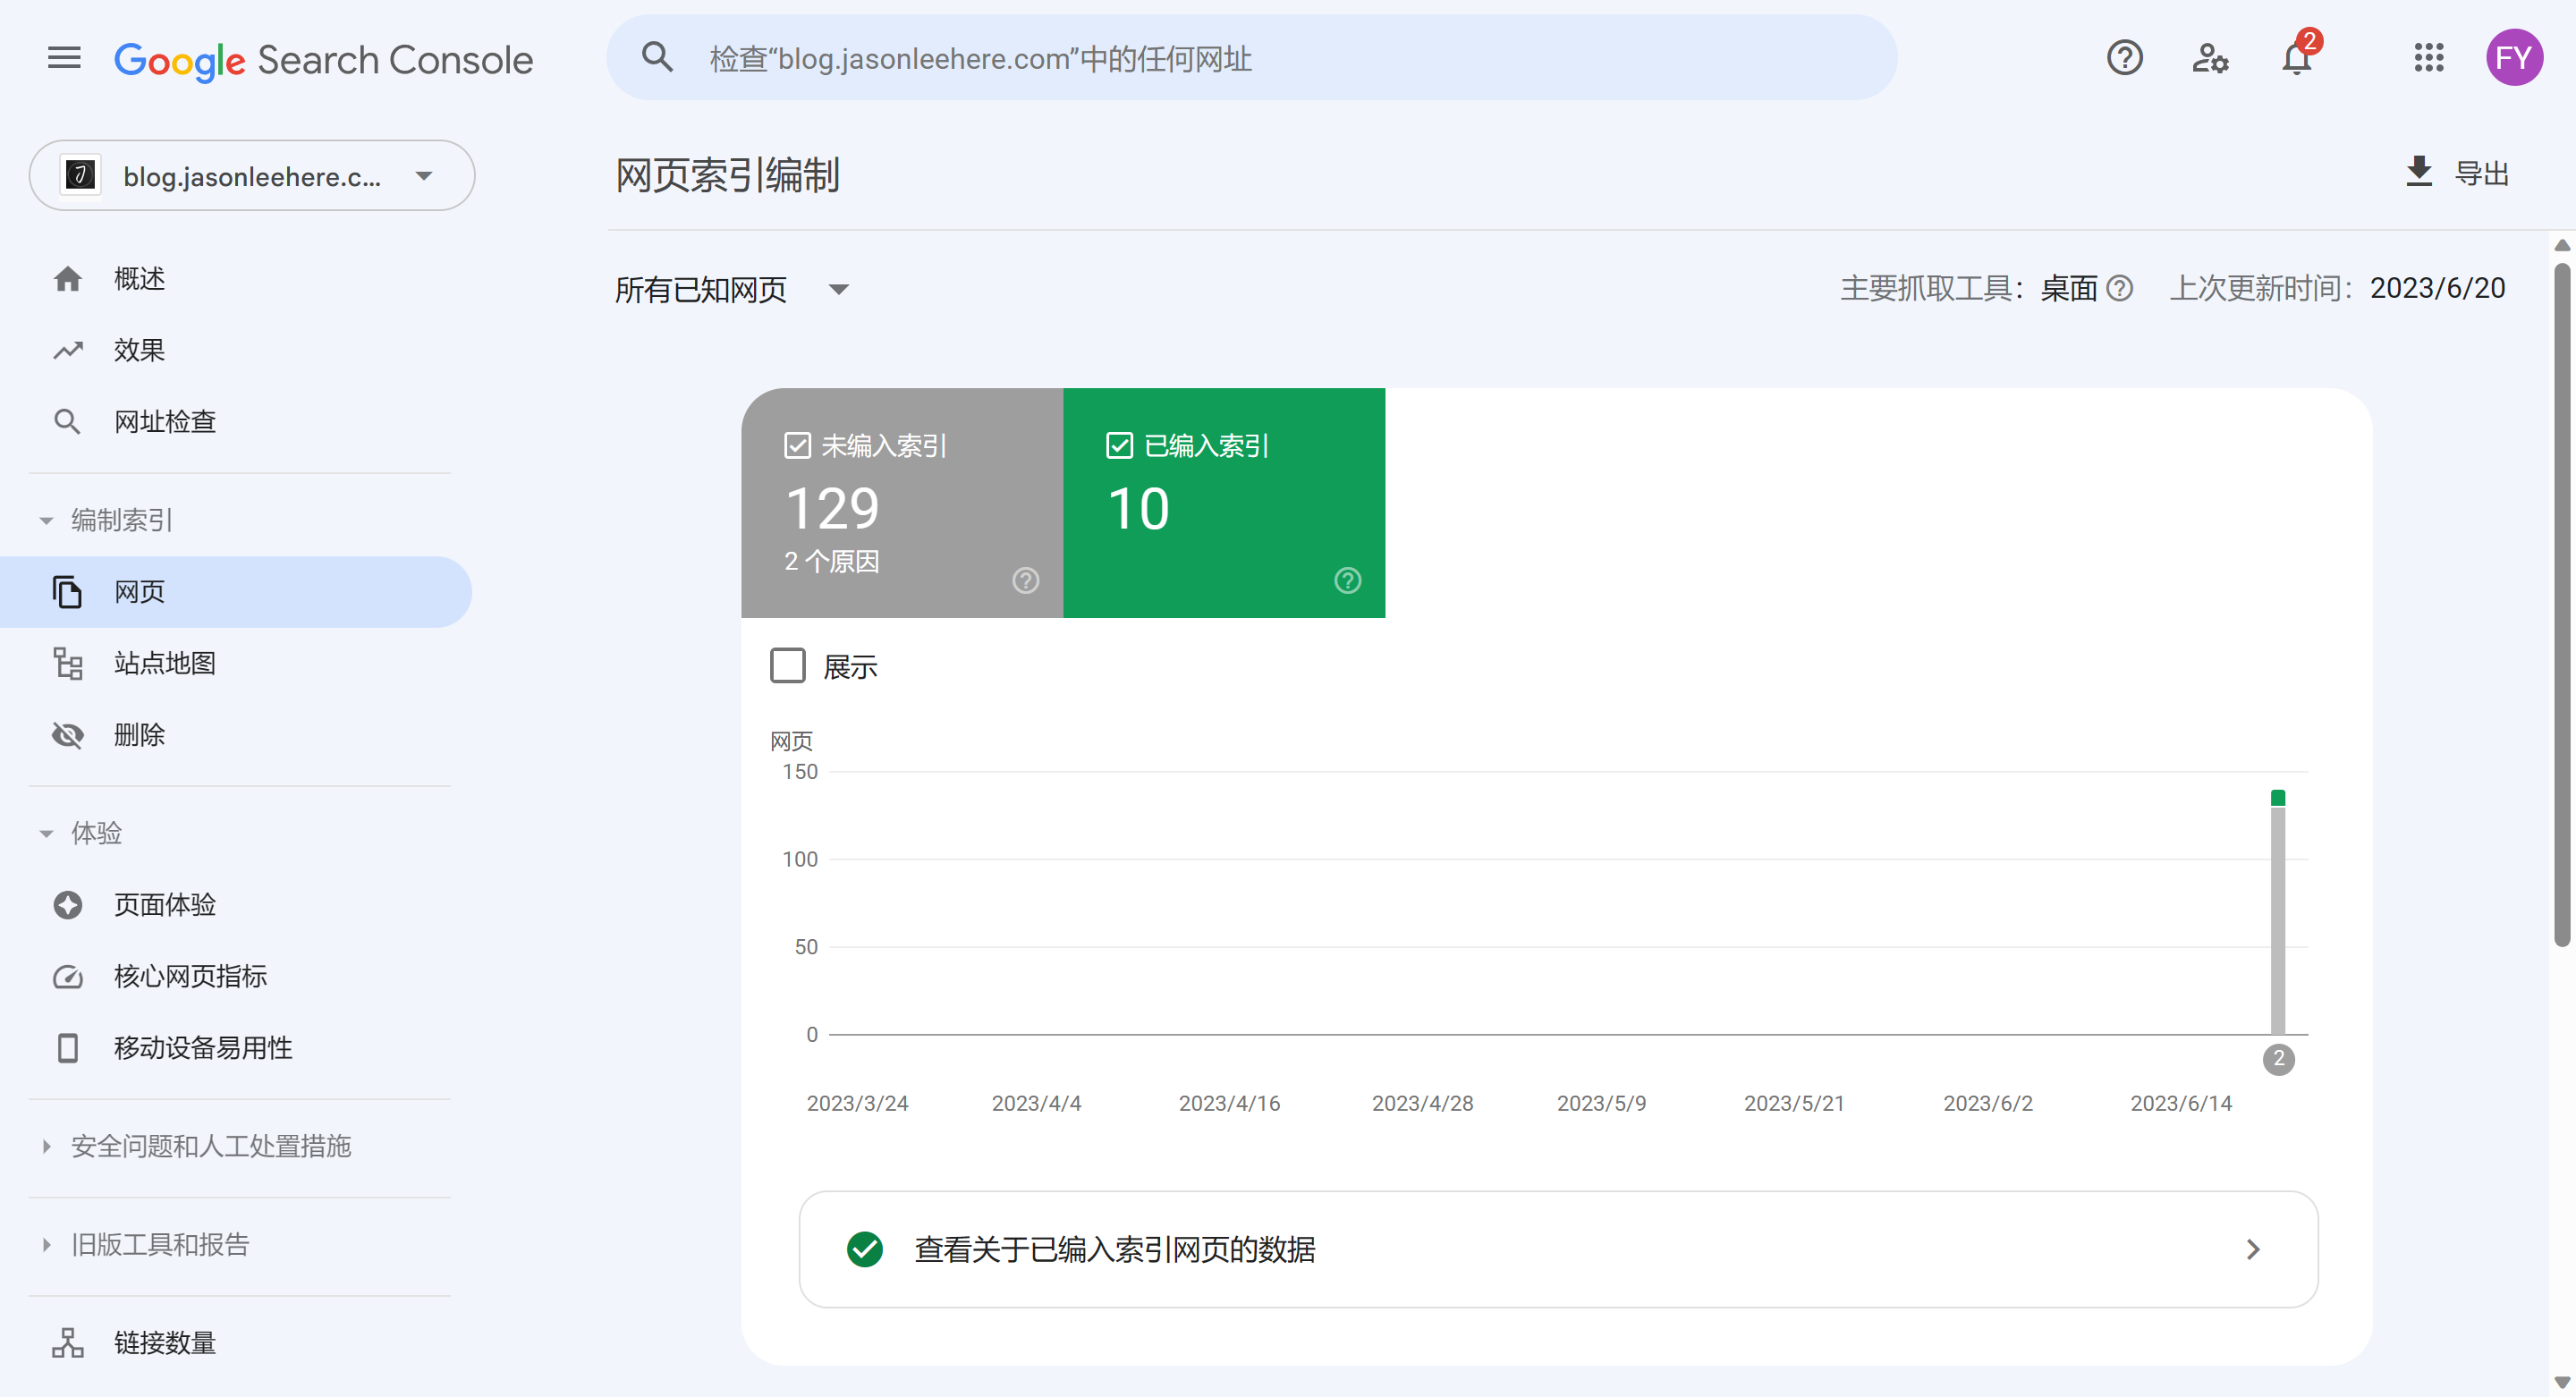Screen dimensions: 2576x1397
Task: Open 效果 report in sidebar
Action: point(236,350)
